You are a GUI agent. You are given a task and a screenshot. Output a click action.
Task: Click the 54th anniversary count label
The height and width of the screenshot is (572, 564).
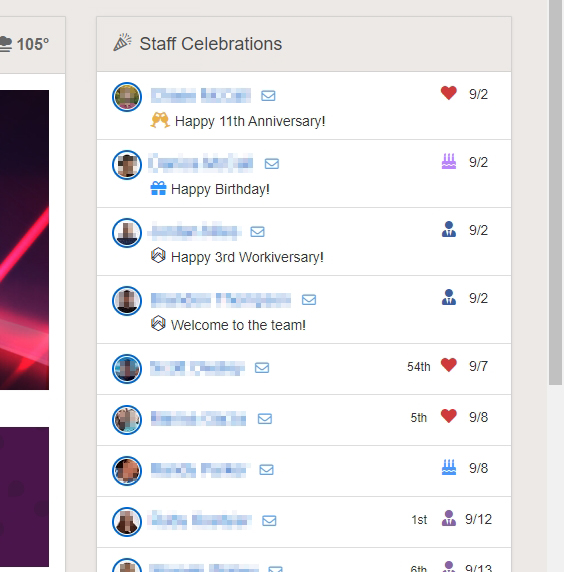[418, 366]
